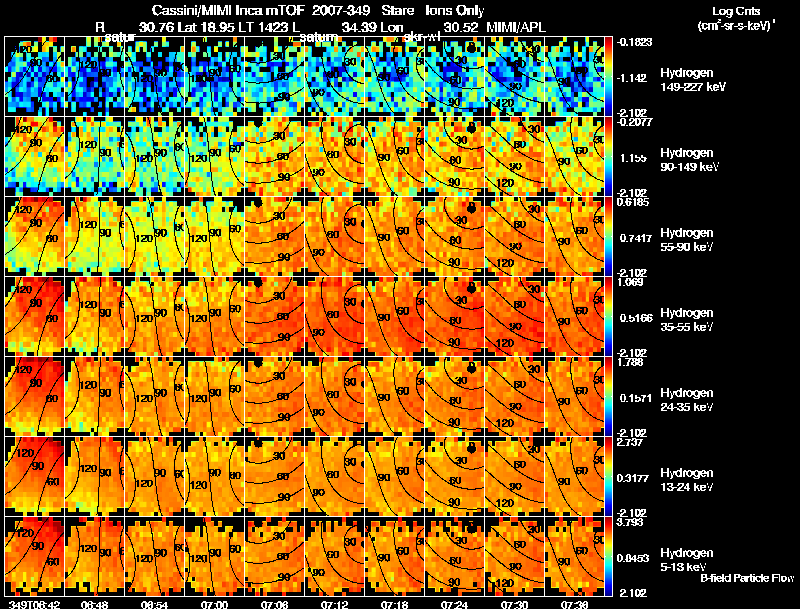Select the colorbar value '1.069'
800x609 pixels.
point(631,283)
